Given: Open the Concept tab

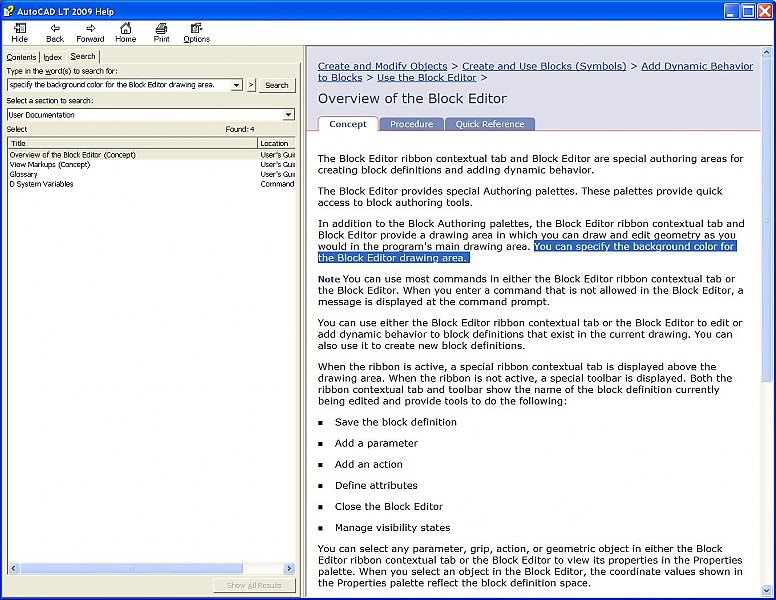Looking at the screenshot, I should pyautogui.click(x=348, y=124).
